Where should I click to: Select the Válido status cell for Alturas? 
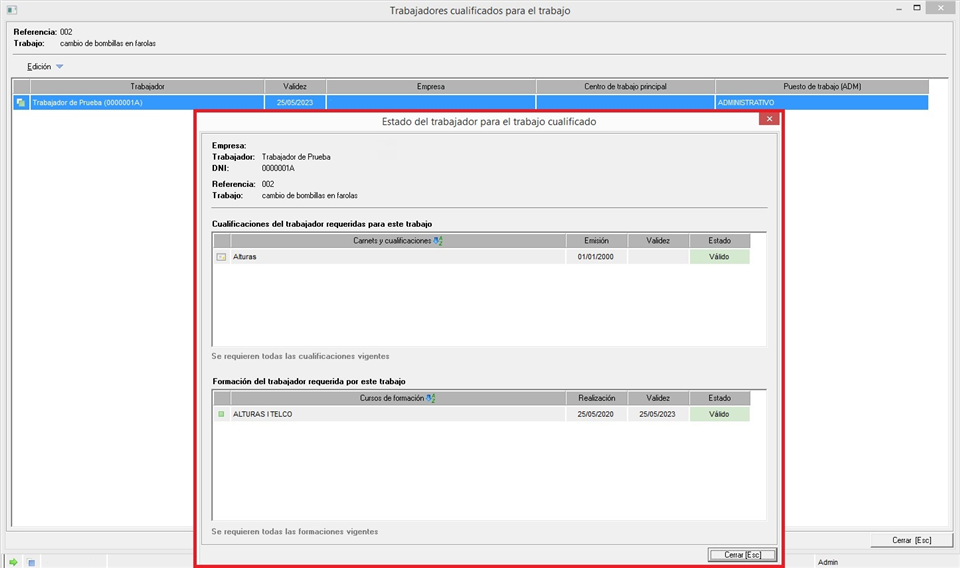click(x=719, y=257)
